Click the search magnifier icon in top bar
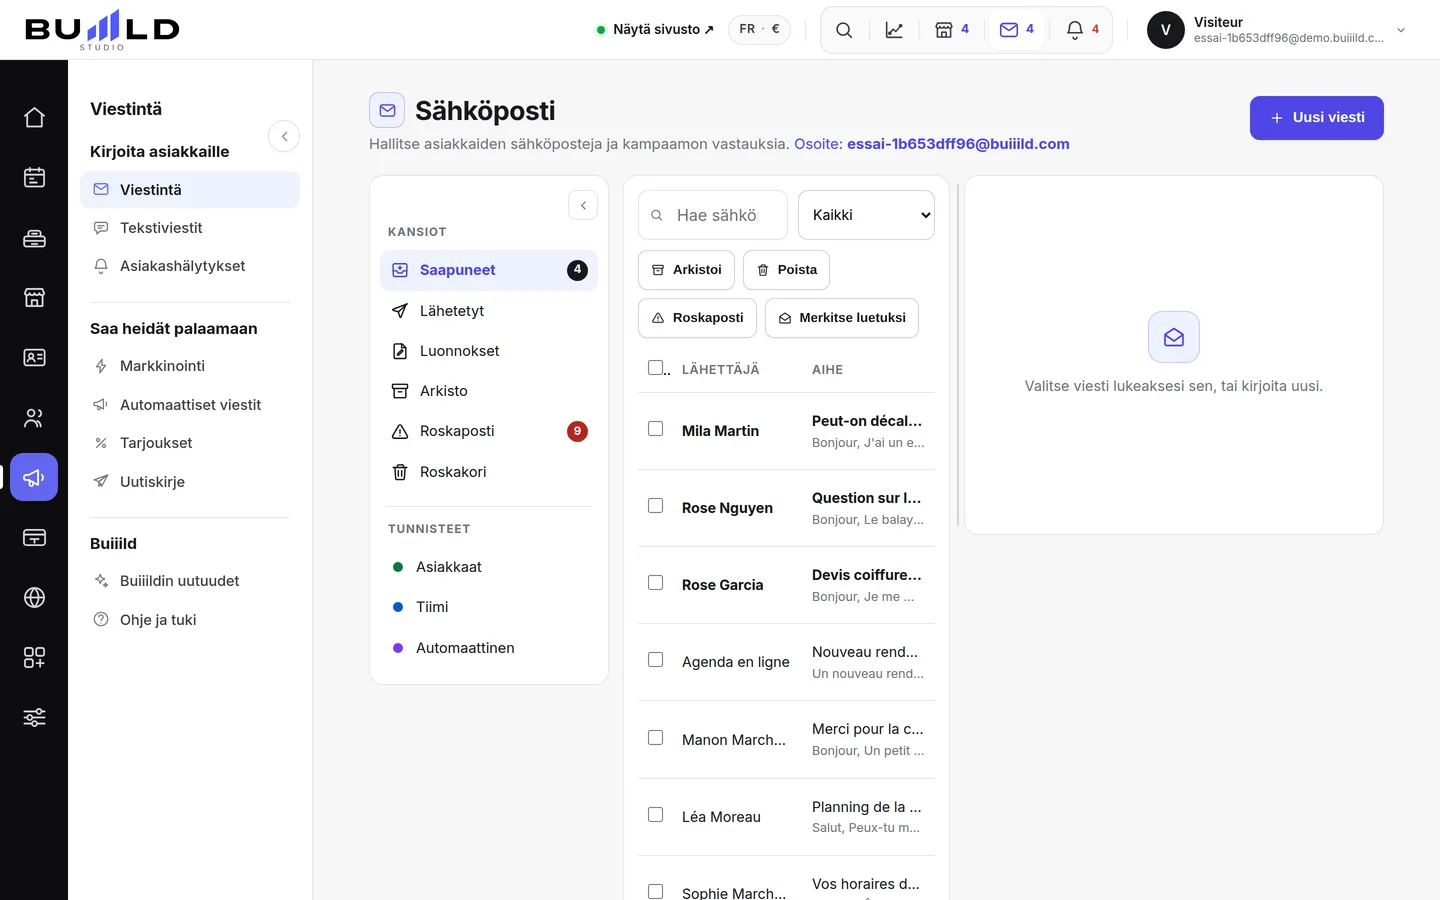The width and height of the screenshot is (1440, 900). [x=844, y=30]
